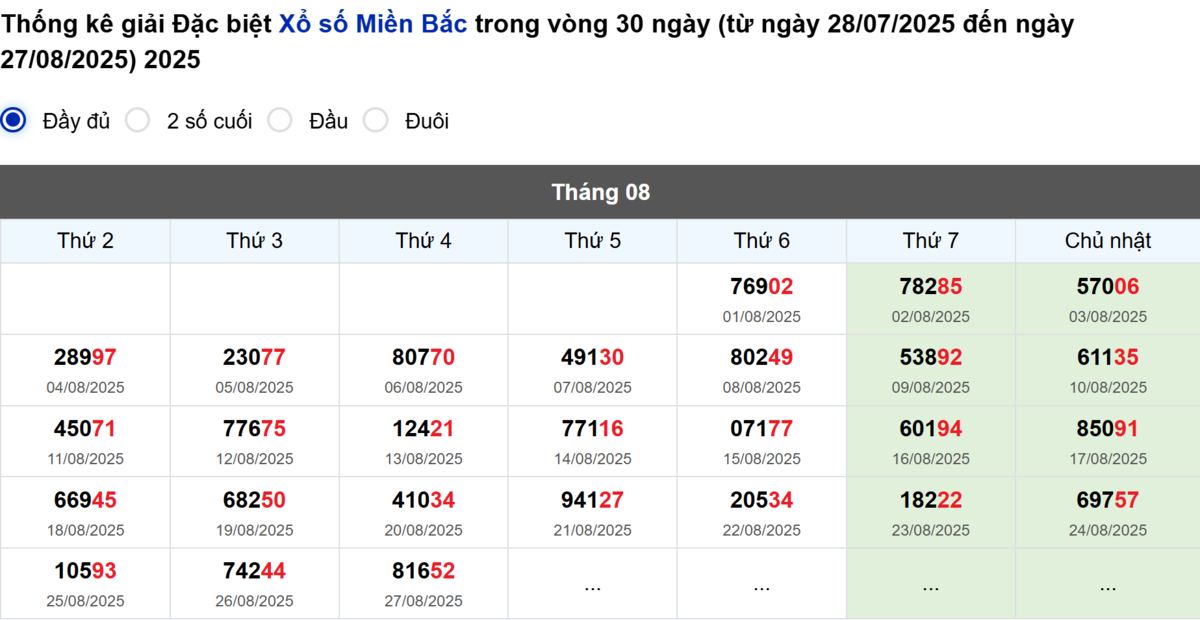Viewport: 1200px width, 620px height.
Task: Click result 49130 for 07/08/2025
Action: [x=592, y=358]
